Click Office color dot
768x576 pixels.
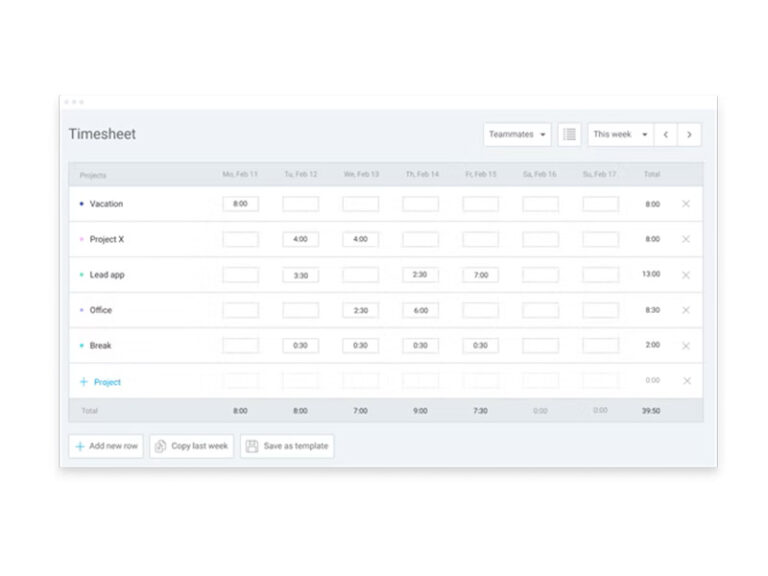pyautogui.click(x=81, y=310)
